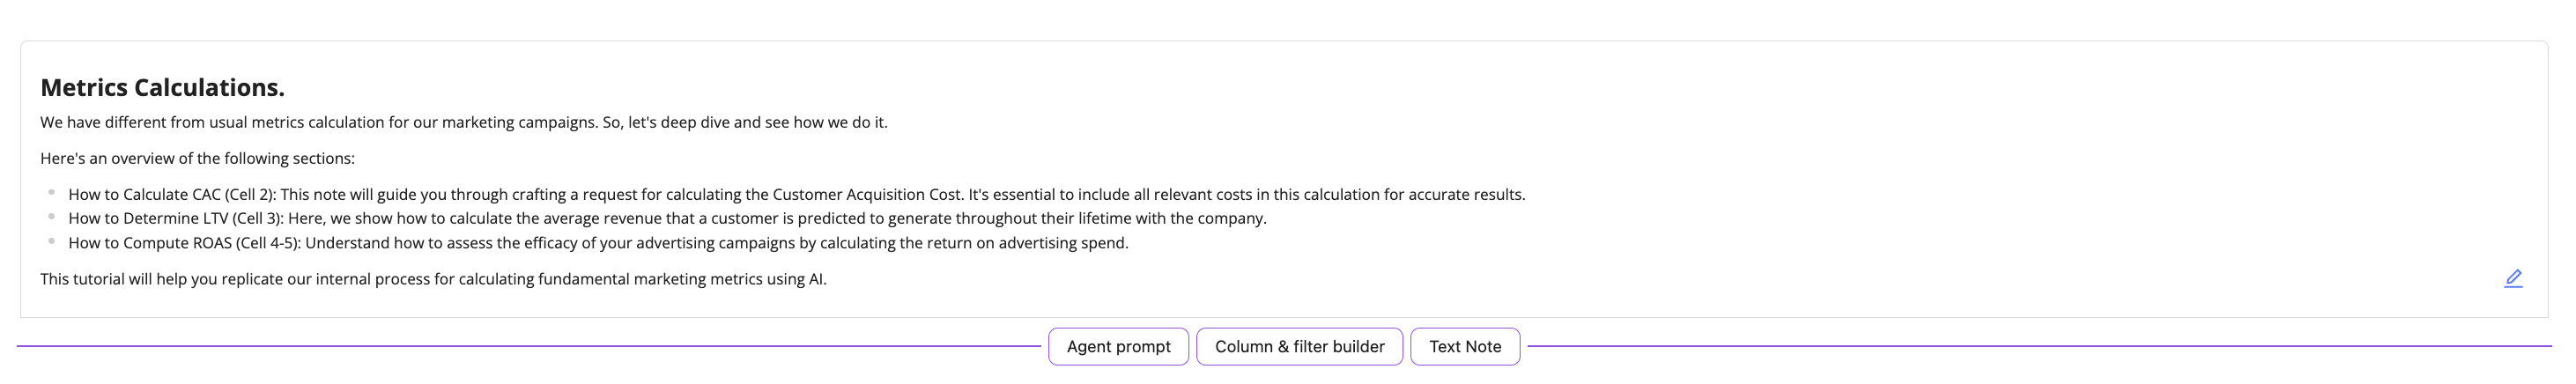Viewport: 2576px width, 384px height.
Task: Click the bullet dot beside the ROAS item
Action: (52, 241)
